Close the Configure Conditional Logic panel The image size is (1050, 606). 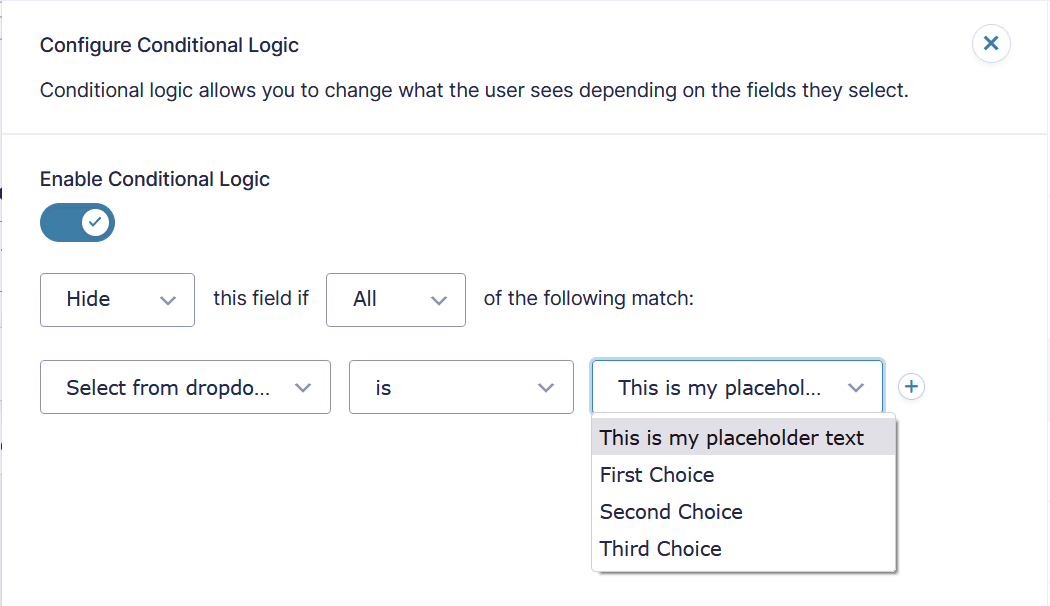(x=991, y=44)
